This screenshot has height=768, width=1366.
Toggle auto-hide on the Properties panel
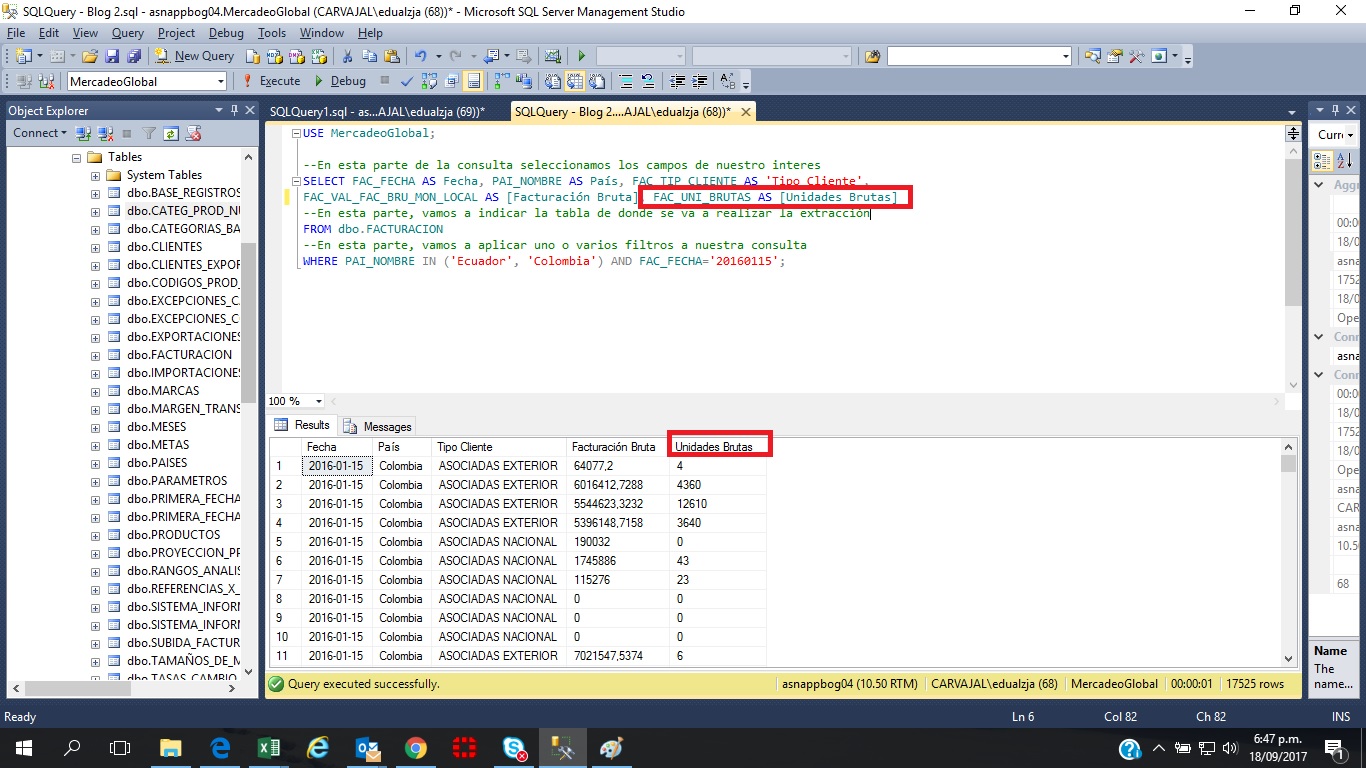click(1335, 110)
